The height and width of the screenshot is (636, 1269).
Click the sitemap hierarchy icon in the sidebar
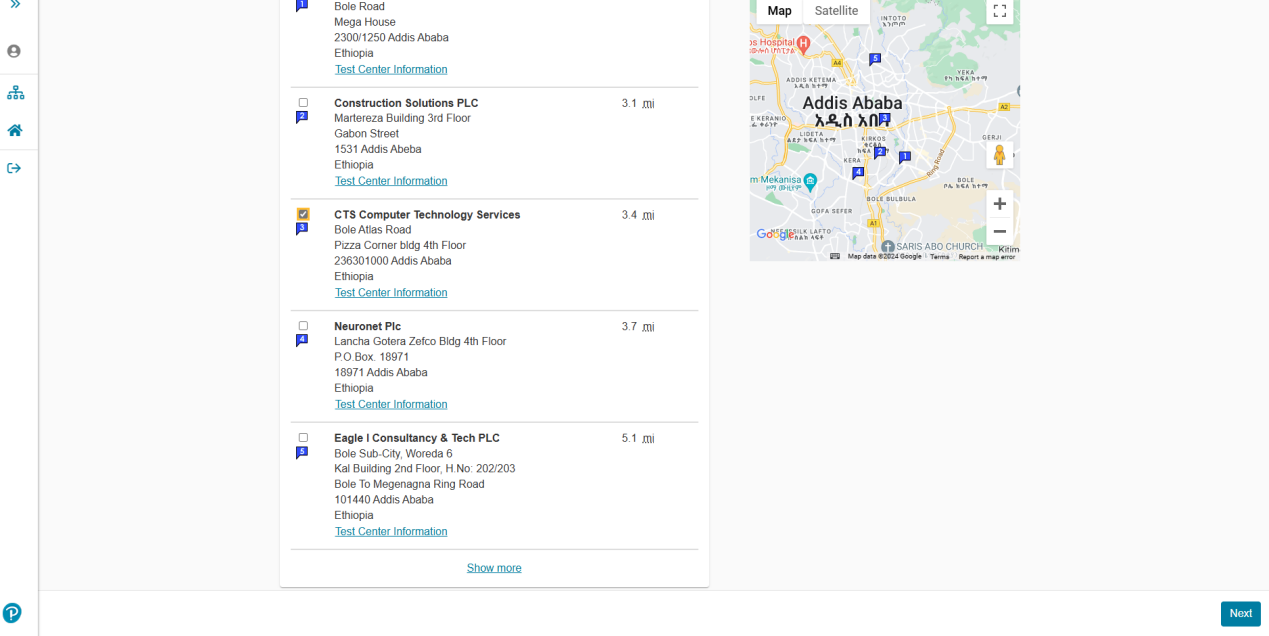pos(14,91)
